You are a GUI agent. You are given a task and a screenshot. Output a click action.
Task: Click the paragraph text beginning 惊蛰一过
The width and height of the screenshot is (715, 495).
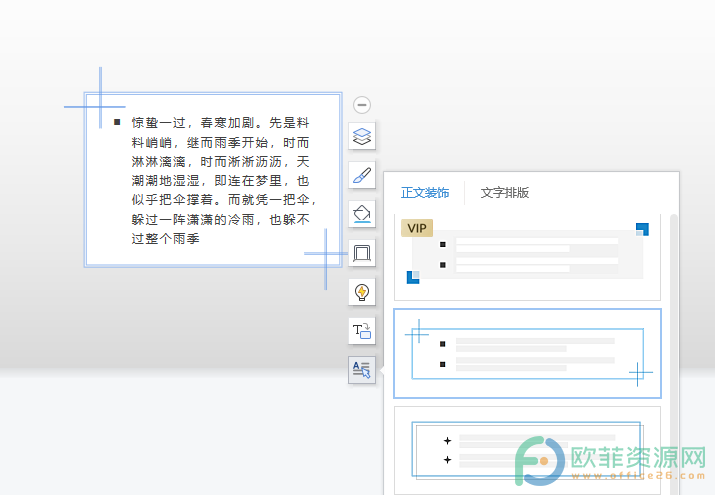[222, 180]
